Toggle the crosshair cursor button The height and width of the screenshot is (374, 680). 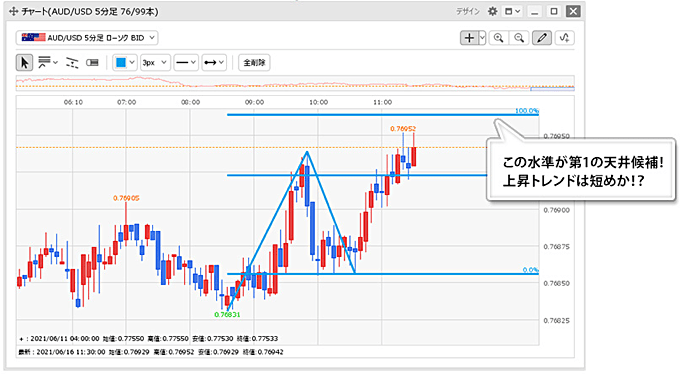[469, 38]
